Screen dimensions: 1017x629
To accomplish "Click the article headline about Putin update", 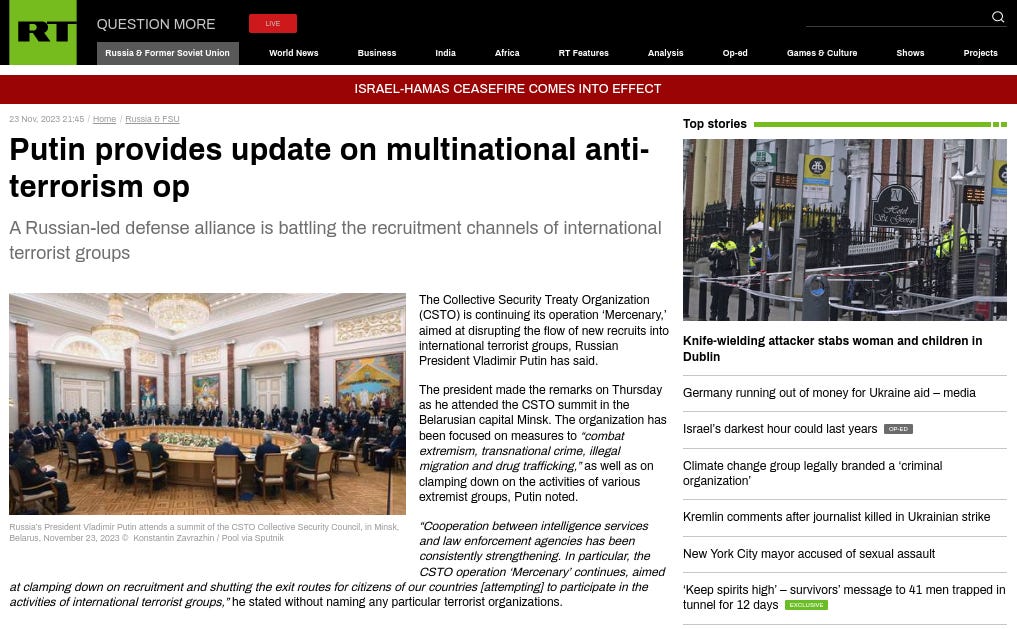I will [x=329, y=168].
